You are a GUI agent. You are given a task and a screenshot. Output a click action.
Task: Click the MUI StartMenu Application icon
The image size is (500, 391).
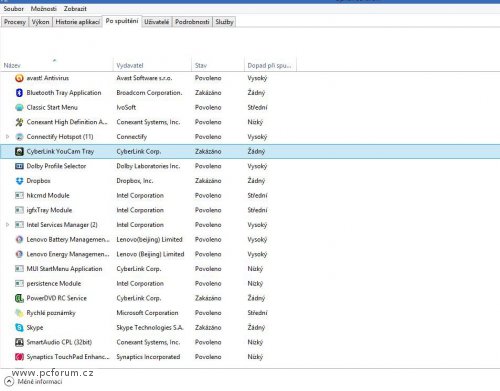point(19,269)
